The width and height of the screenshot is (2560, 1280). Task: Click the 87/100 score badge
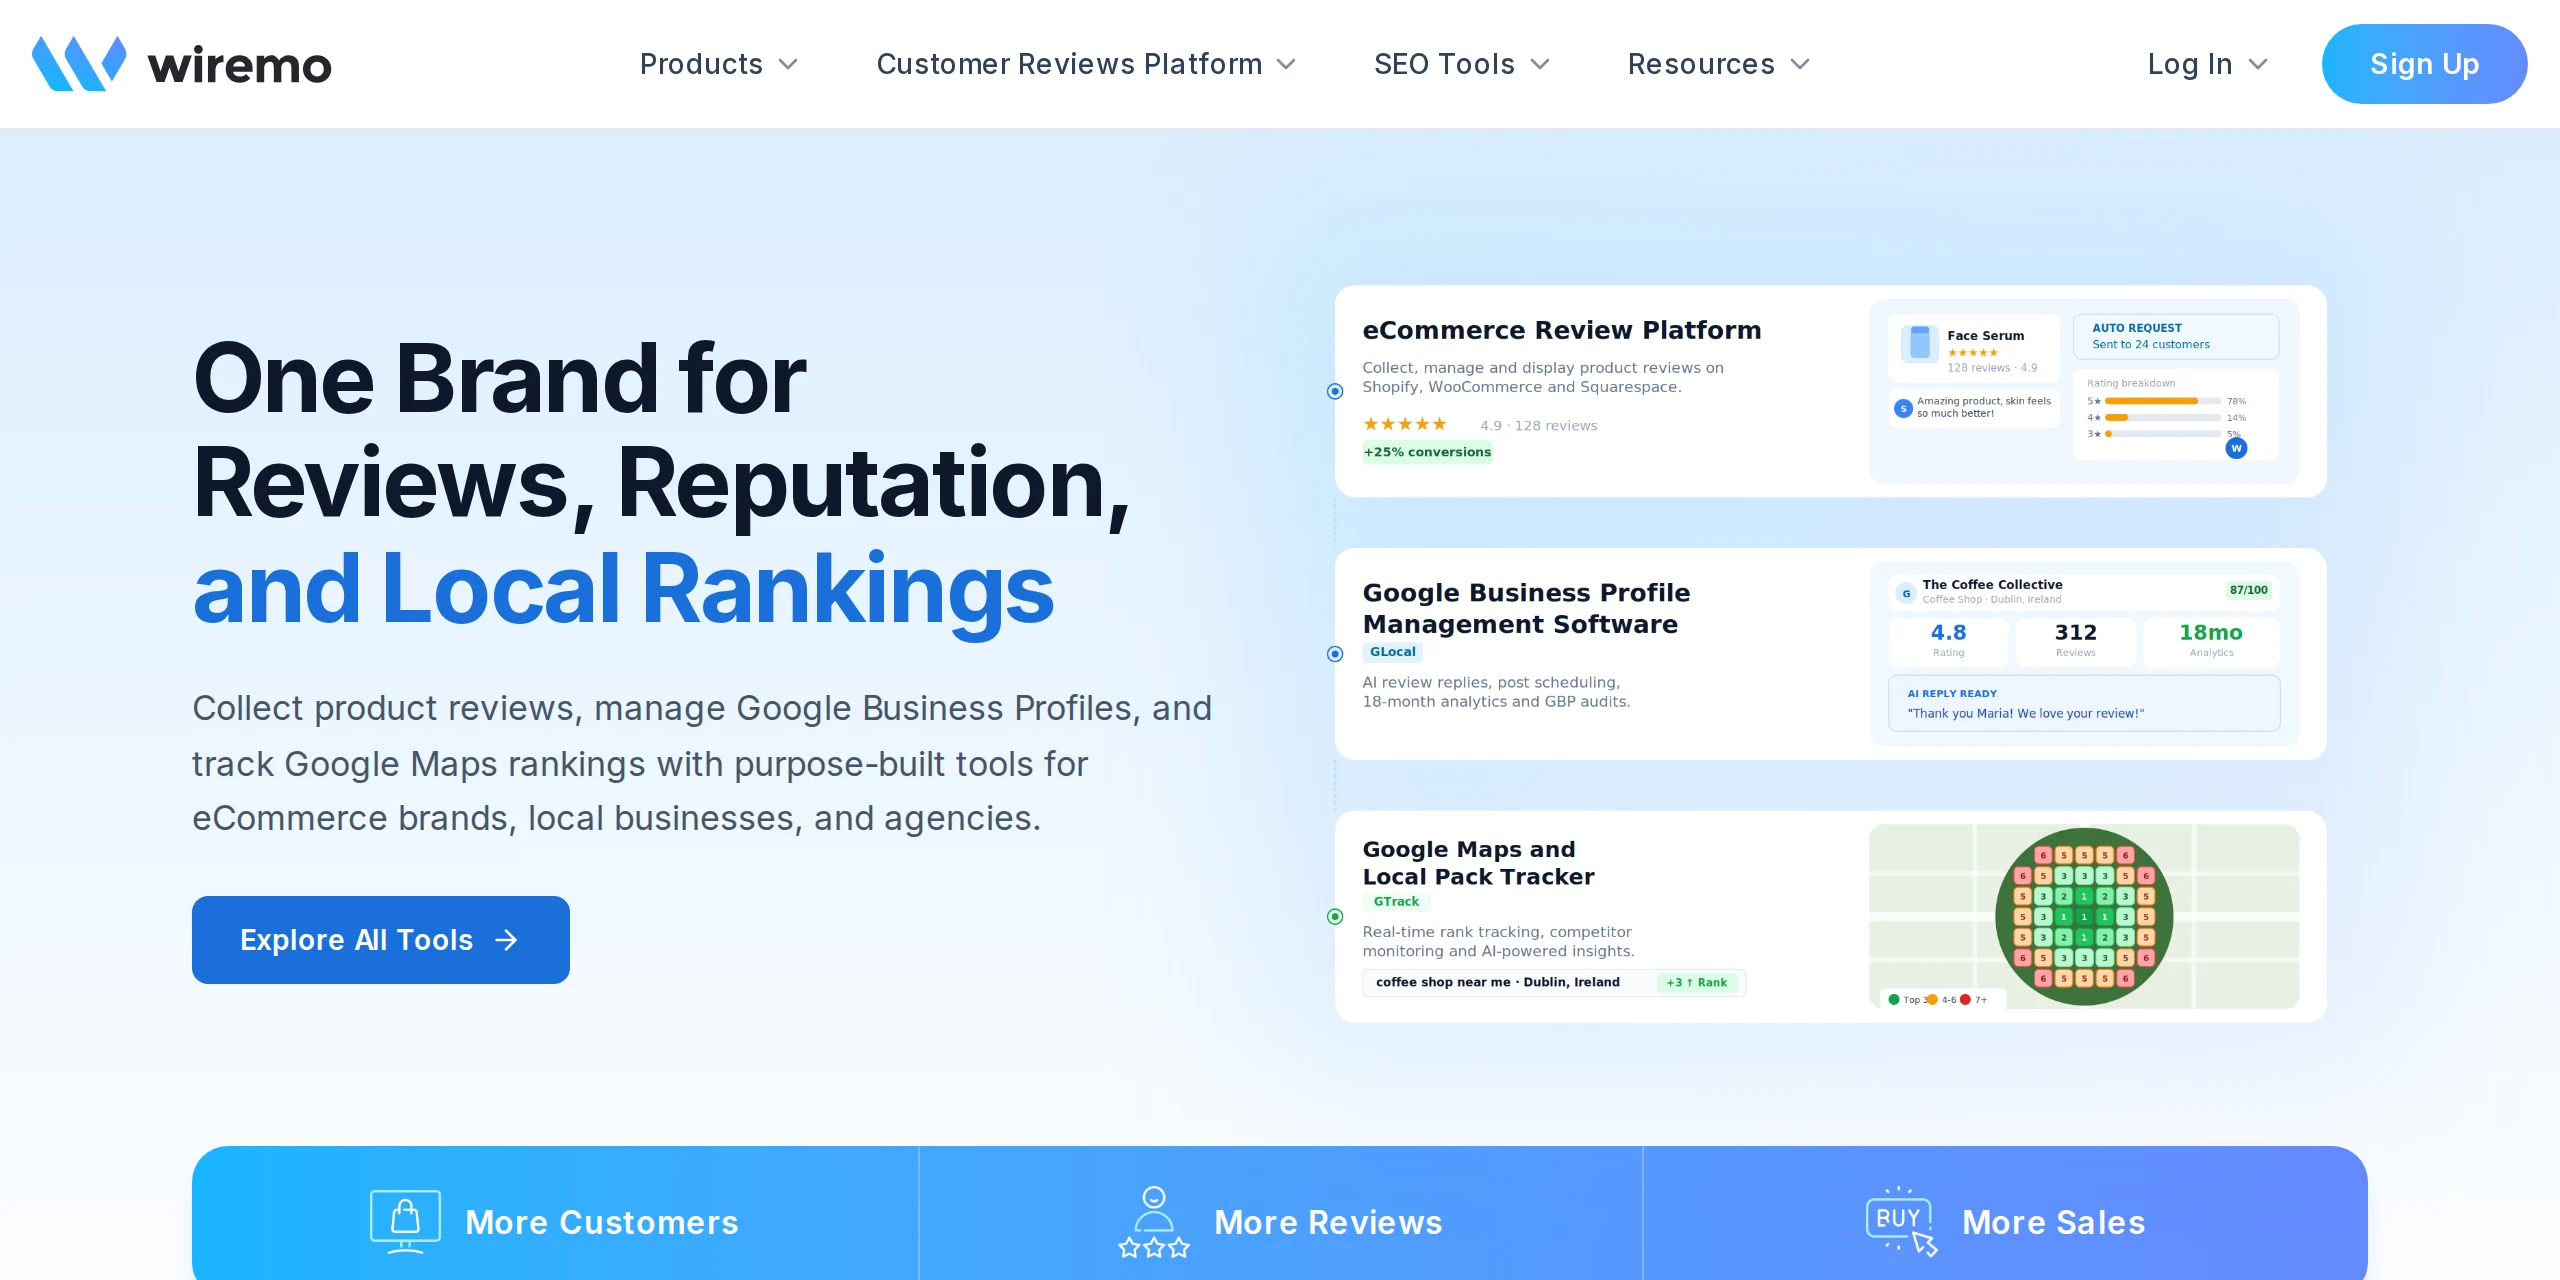[2248, 590]
